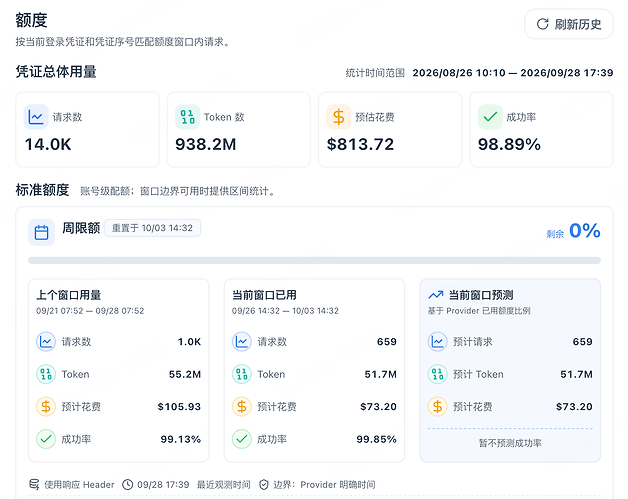Click the 统计时间范围 date range text
This screenshot has width=628, height=499.
click(x=513, y=72)
